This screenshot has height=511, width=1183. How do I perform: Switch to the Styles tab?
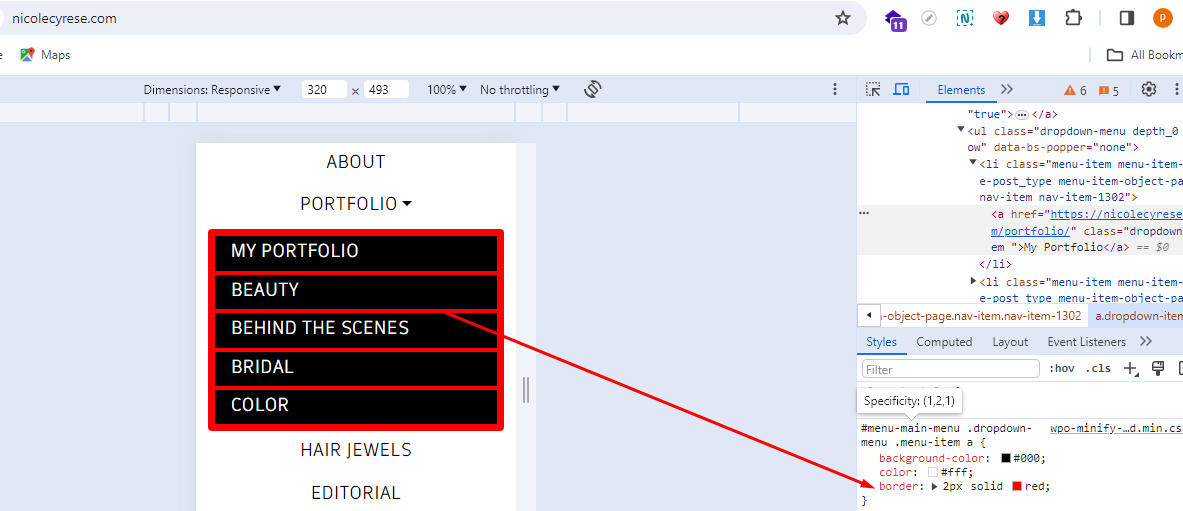(881, 342)
